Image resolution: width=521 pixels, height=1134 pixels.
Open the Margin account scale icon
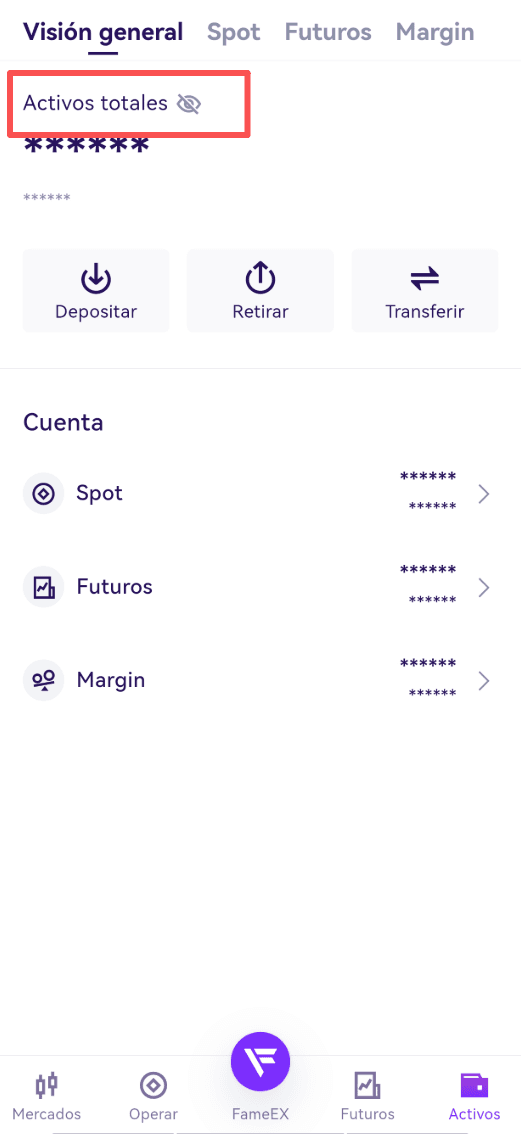click(43, 681)
